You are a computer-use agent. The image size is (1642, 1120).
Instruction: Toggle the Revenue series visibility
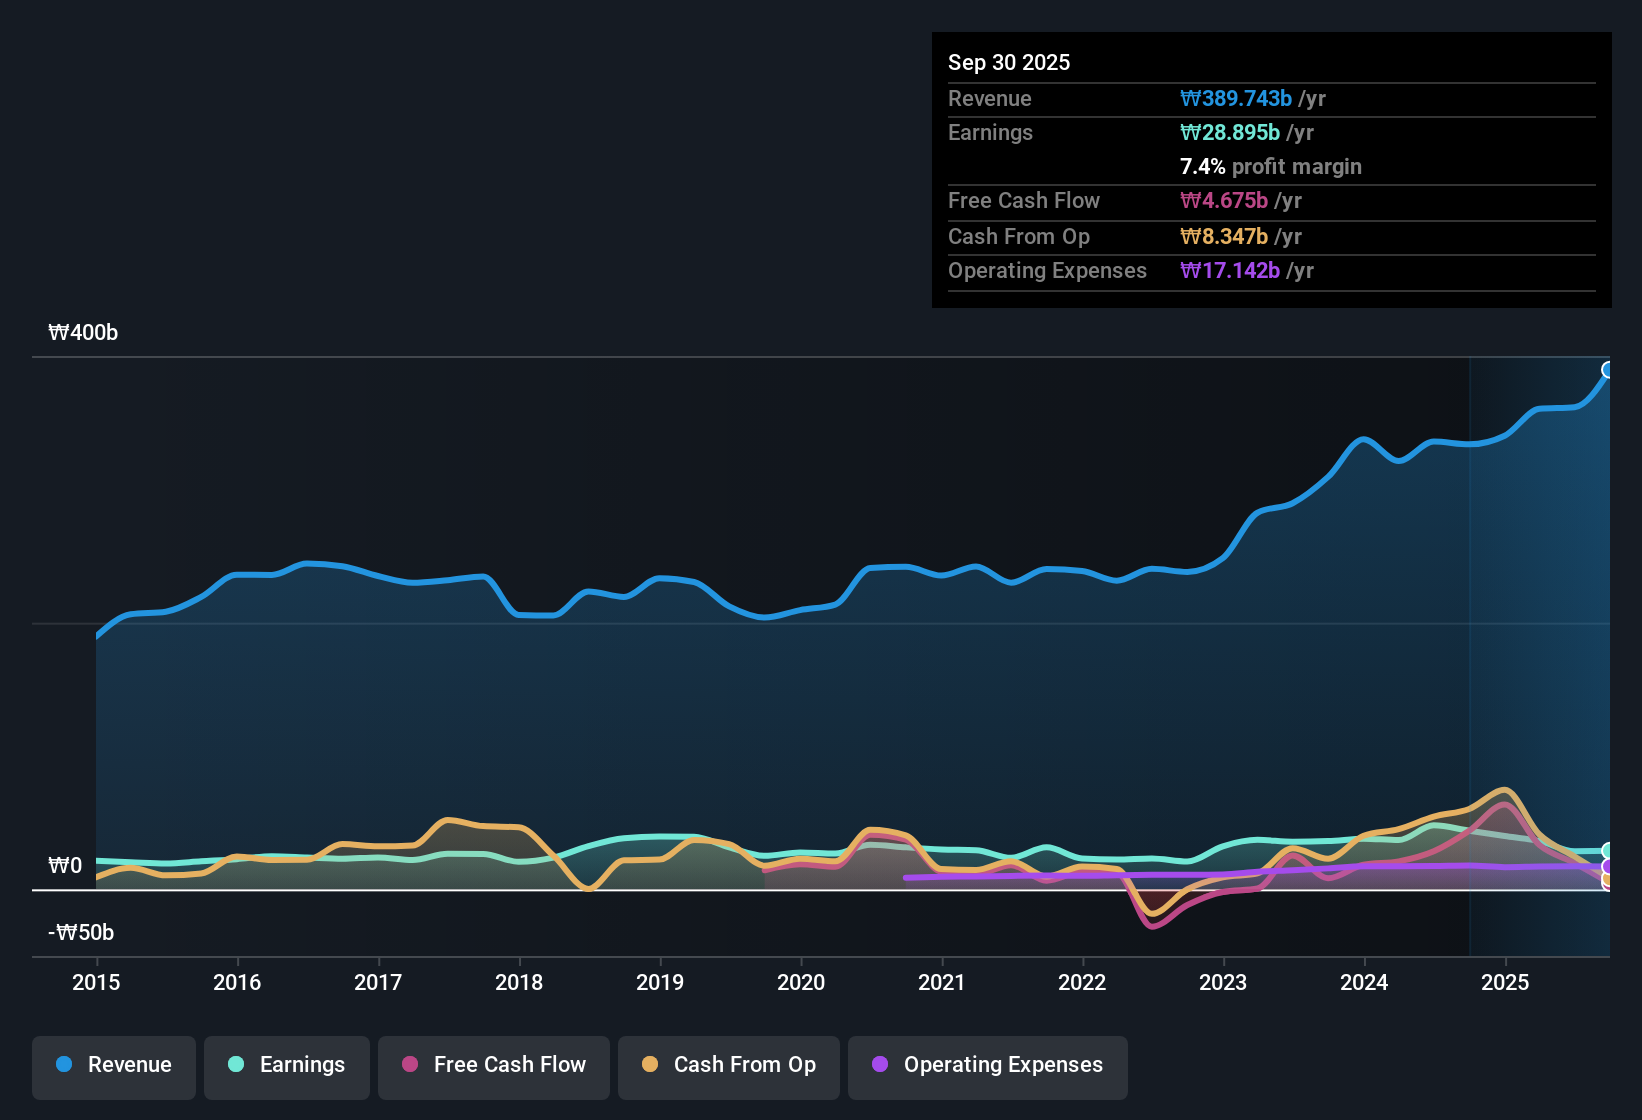[113, 1065]
